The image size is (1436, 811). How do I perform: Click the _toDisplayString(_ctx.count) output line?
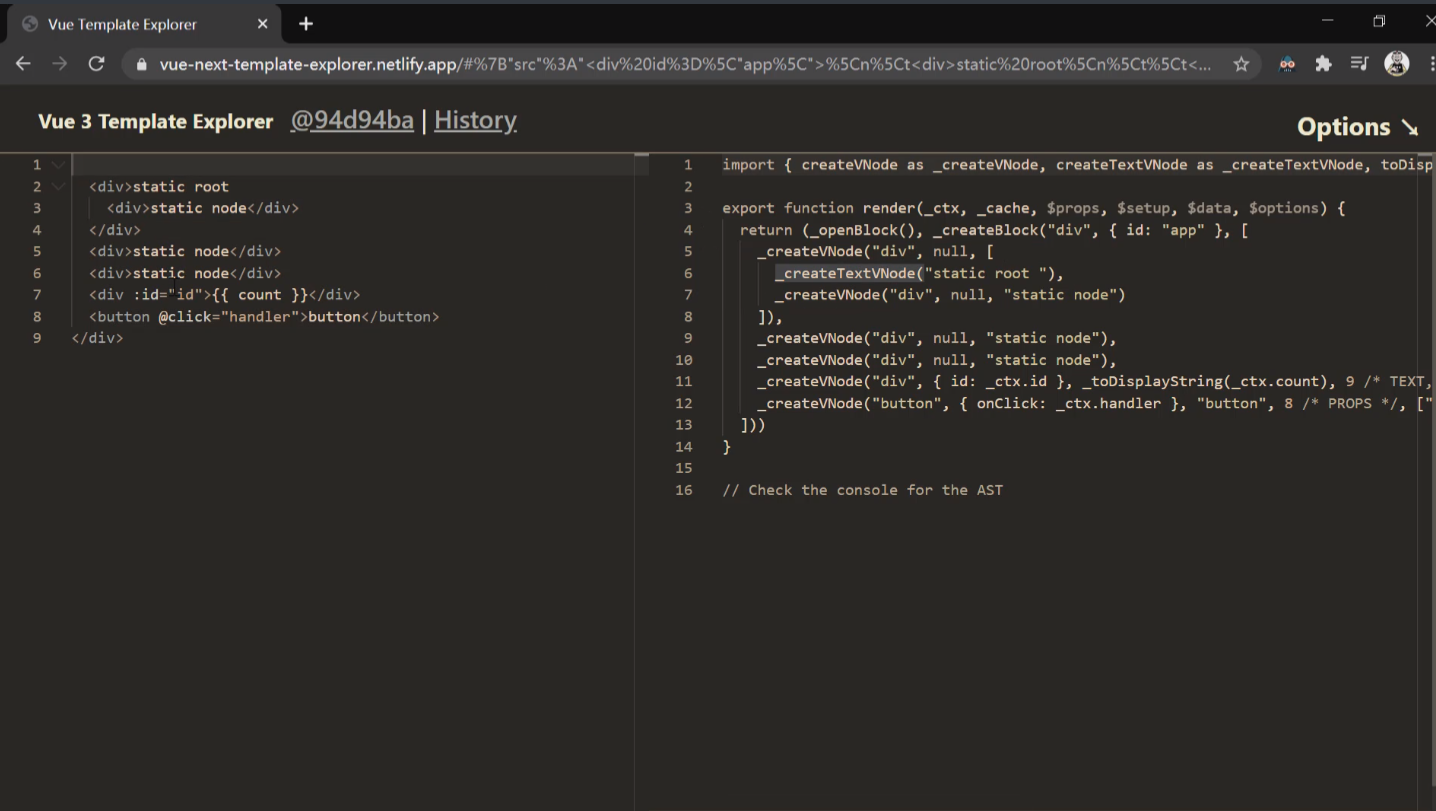coord(1093,381)
